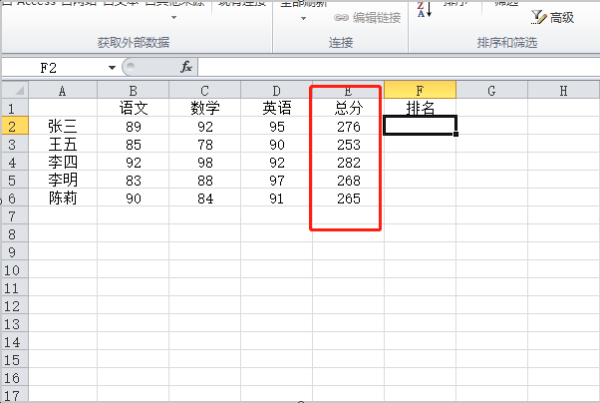Click cell containing 总分
This screenshot has height=403, width=600.
[348, 108]
